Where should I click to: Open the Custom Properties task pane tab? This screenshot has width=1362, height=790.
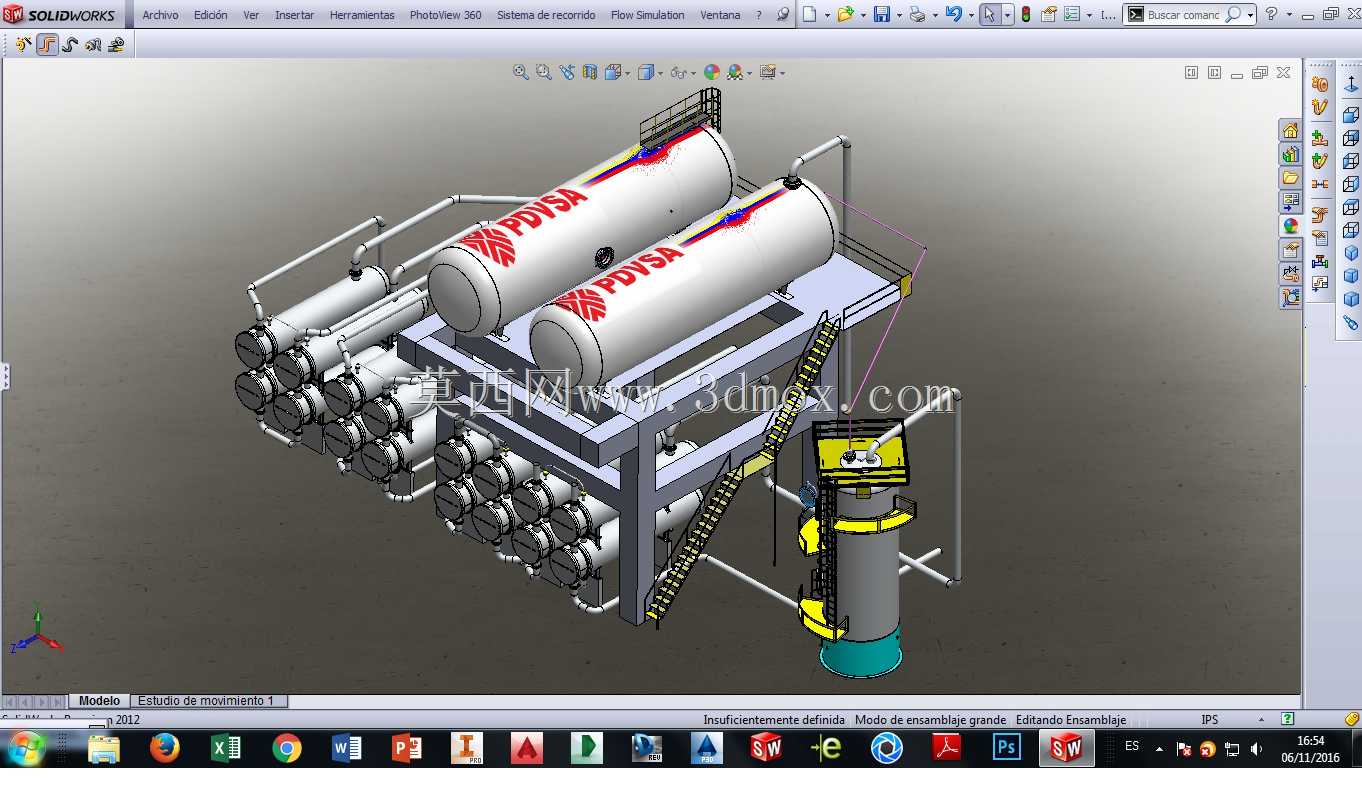coord(1291,250)
